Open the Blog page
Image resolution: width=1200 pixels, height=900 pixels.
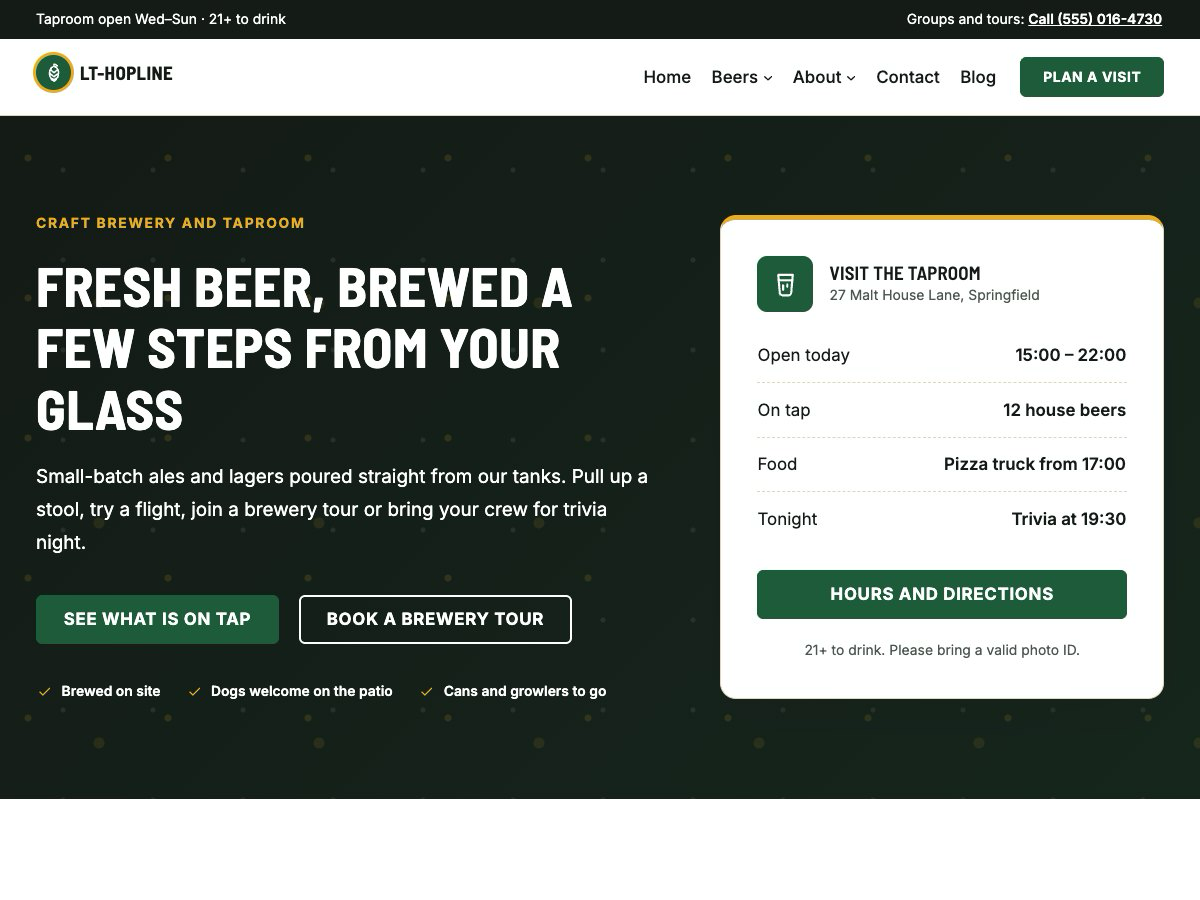978,77
